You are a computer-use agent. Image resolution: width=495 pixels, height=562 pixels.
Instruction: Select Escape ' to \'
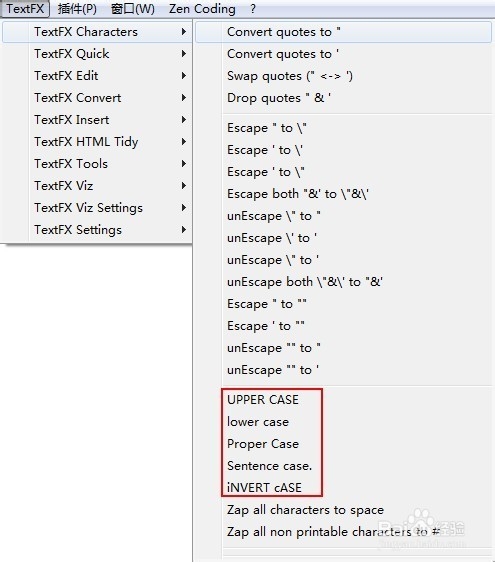tap(344, 150)
